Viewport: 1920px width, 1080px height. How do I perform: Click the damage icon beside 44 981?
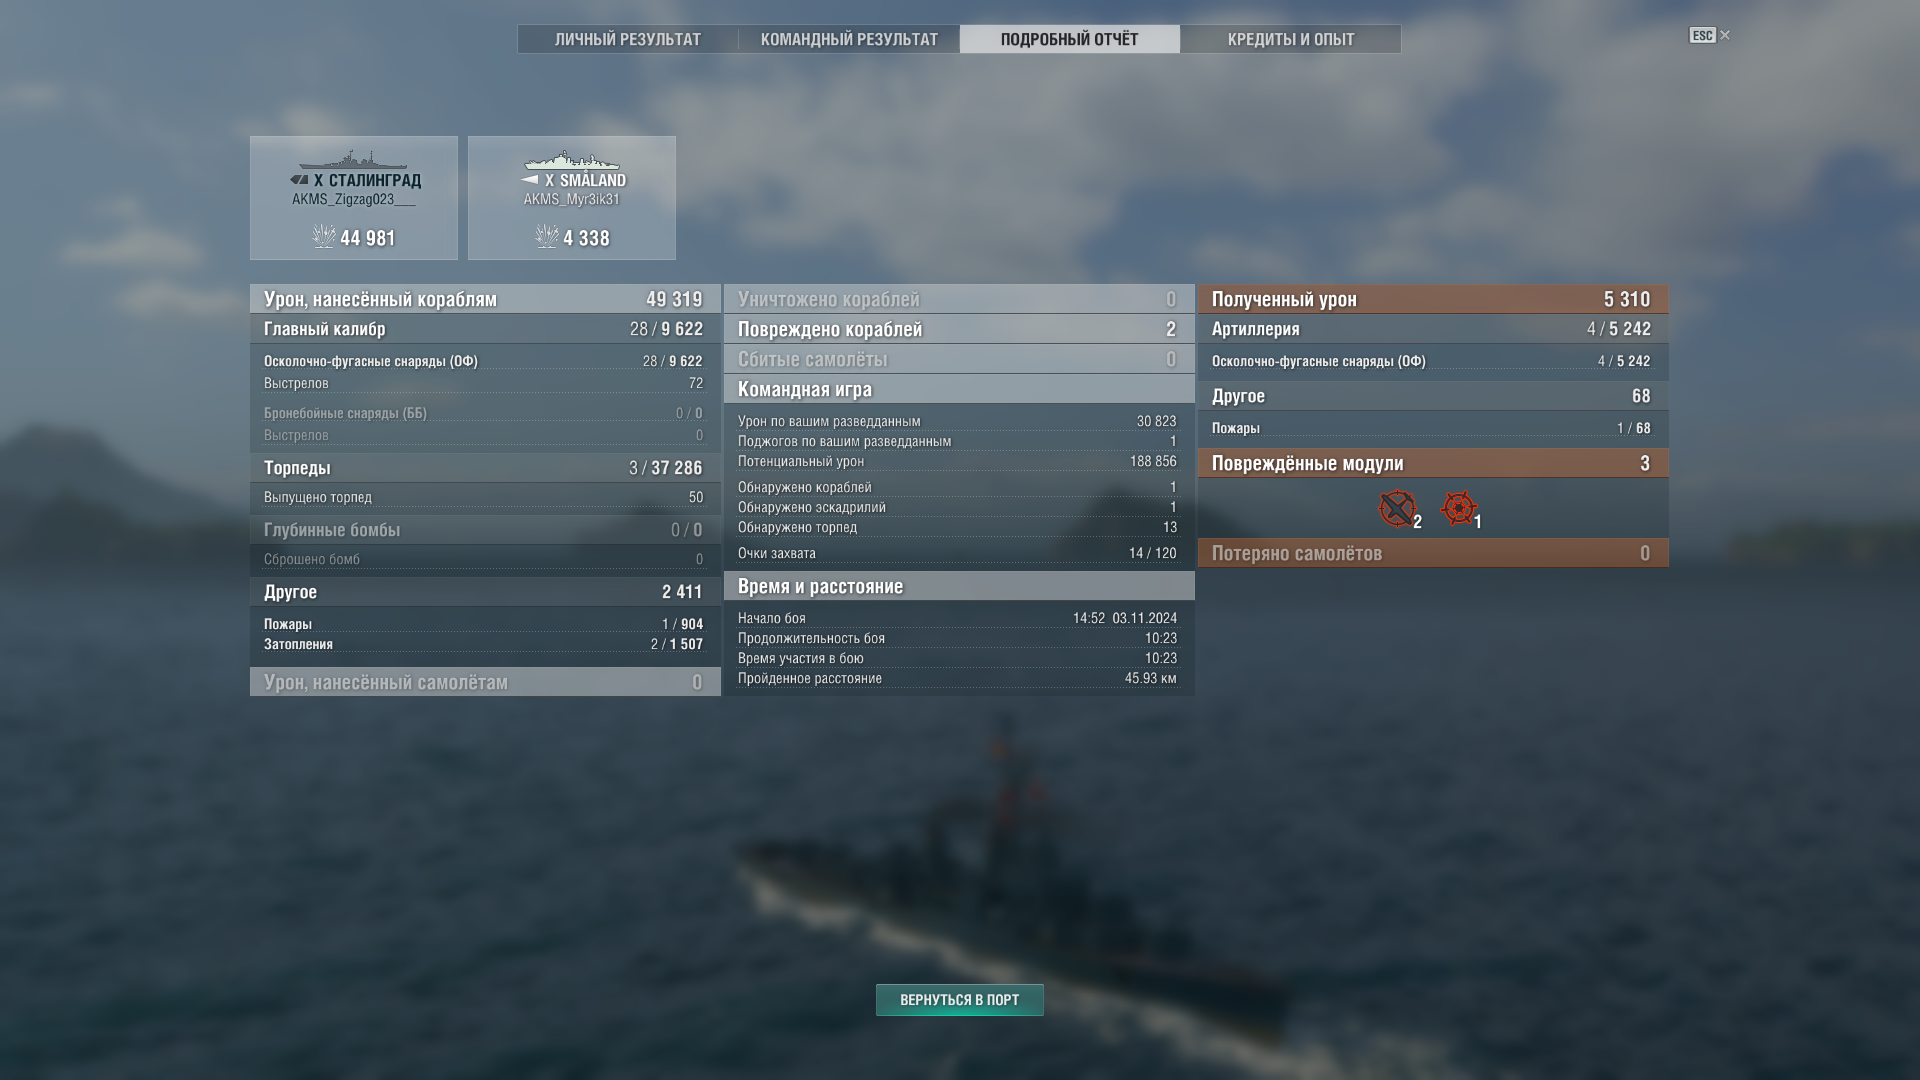point(324,236)
